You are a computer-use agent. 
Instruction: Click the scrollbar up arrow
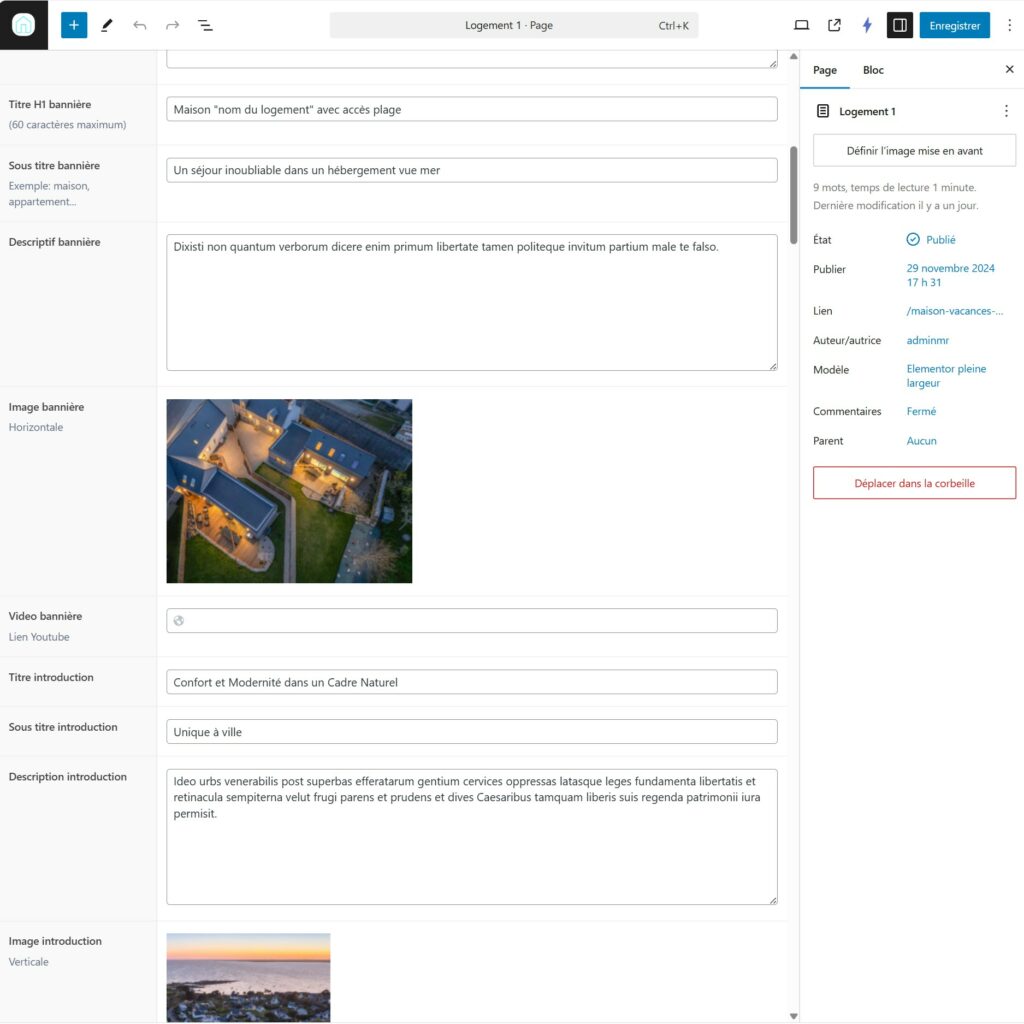click(x=793, y=56)
